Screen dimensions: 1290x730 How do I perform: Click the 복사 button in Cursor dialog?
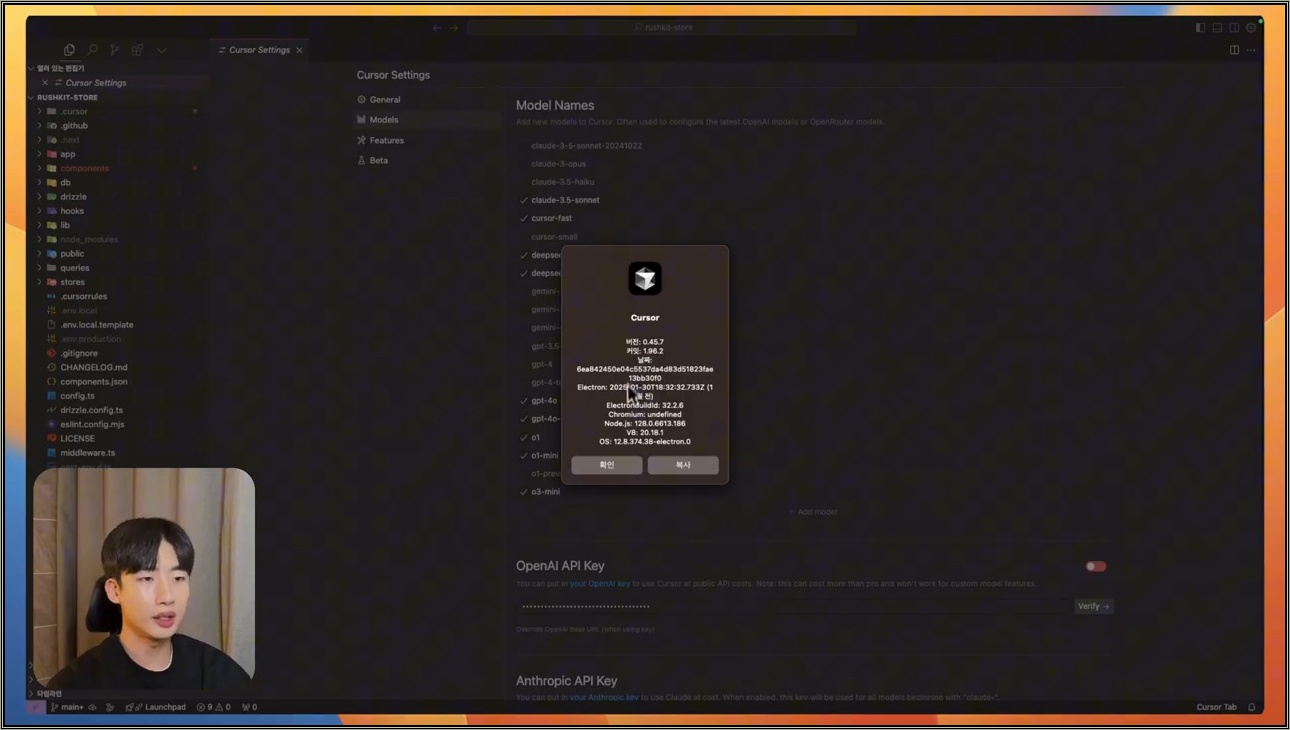coord(683,465)
